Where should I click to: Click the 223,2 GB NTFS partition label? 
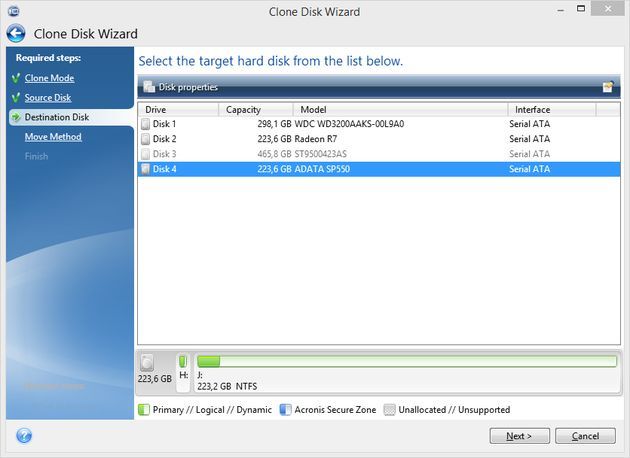227,386
